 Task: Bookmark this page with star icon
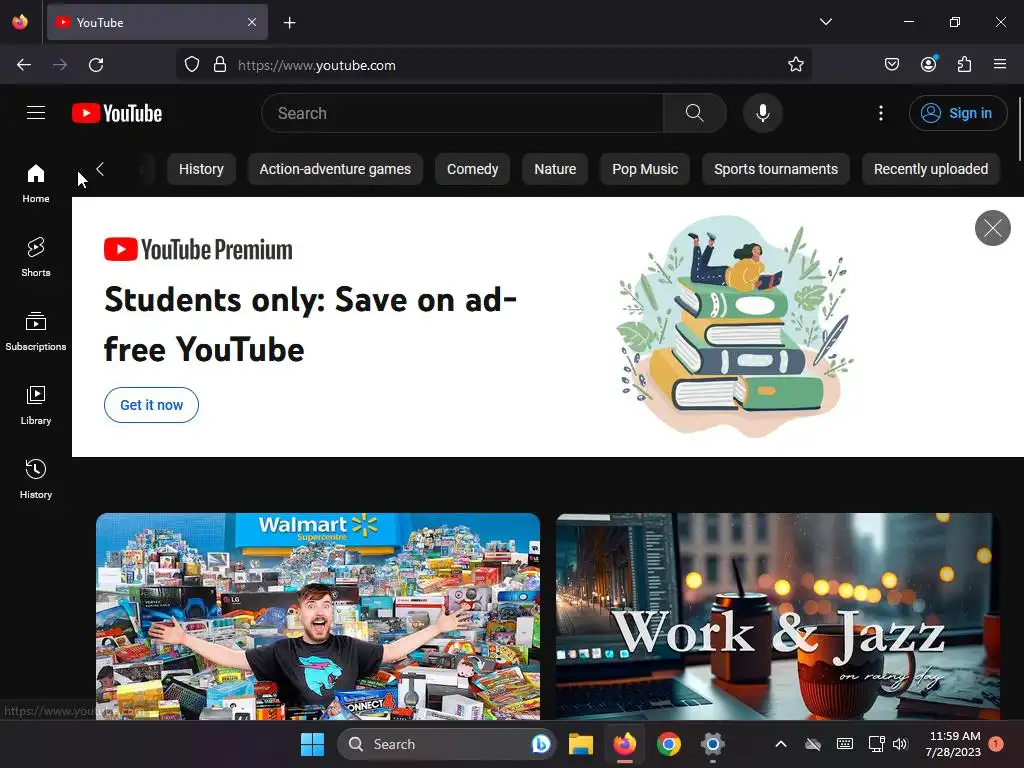pyautogui.click(x=795, y=65)
